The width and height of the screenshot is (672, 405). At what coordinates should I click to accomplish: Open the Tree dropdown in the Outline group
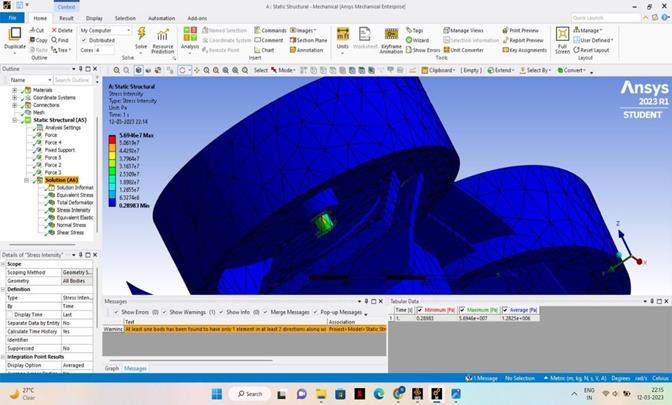pos(61,50)
